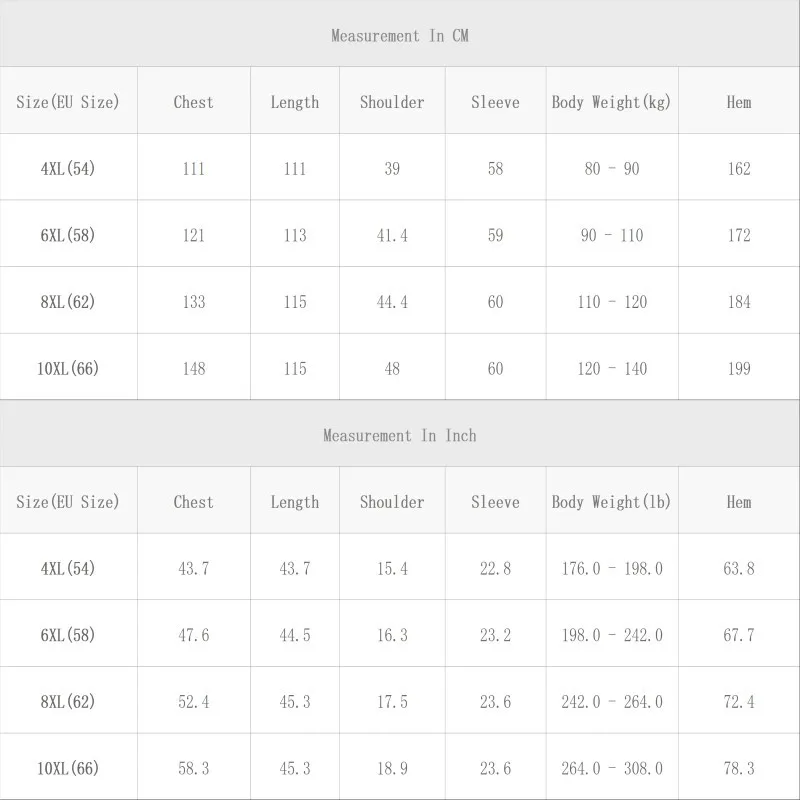The height and width of the screenshot is (800, 800).
Task: Select the inch chest value 52.4
Action: tap(194, 702)
